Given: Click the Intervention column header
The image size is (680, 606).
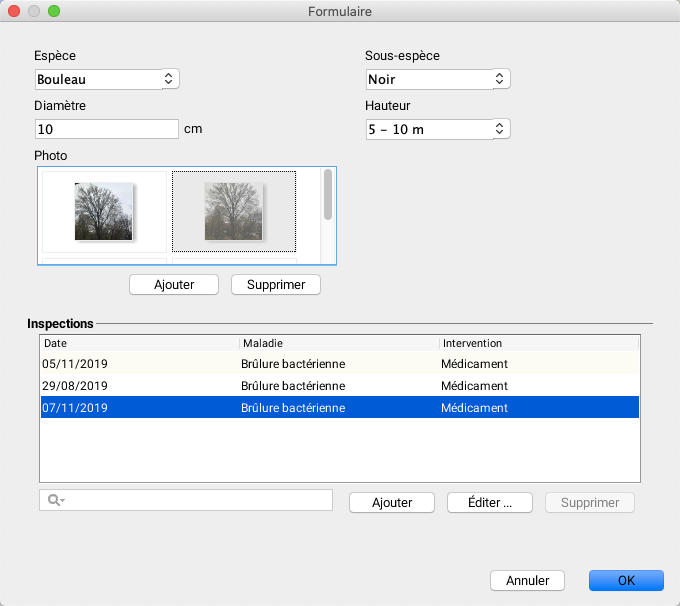Looking at the screenshot, I should point(538,343).
